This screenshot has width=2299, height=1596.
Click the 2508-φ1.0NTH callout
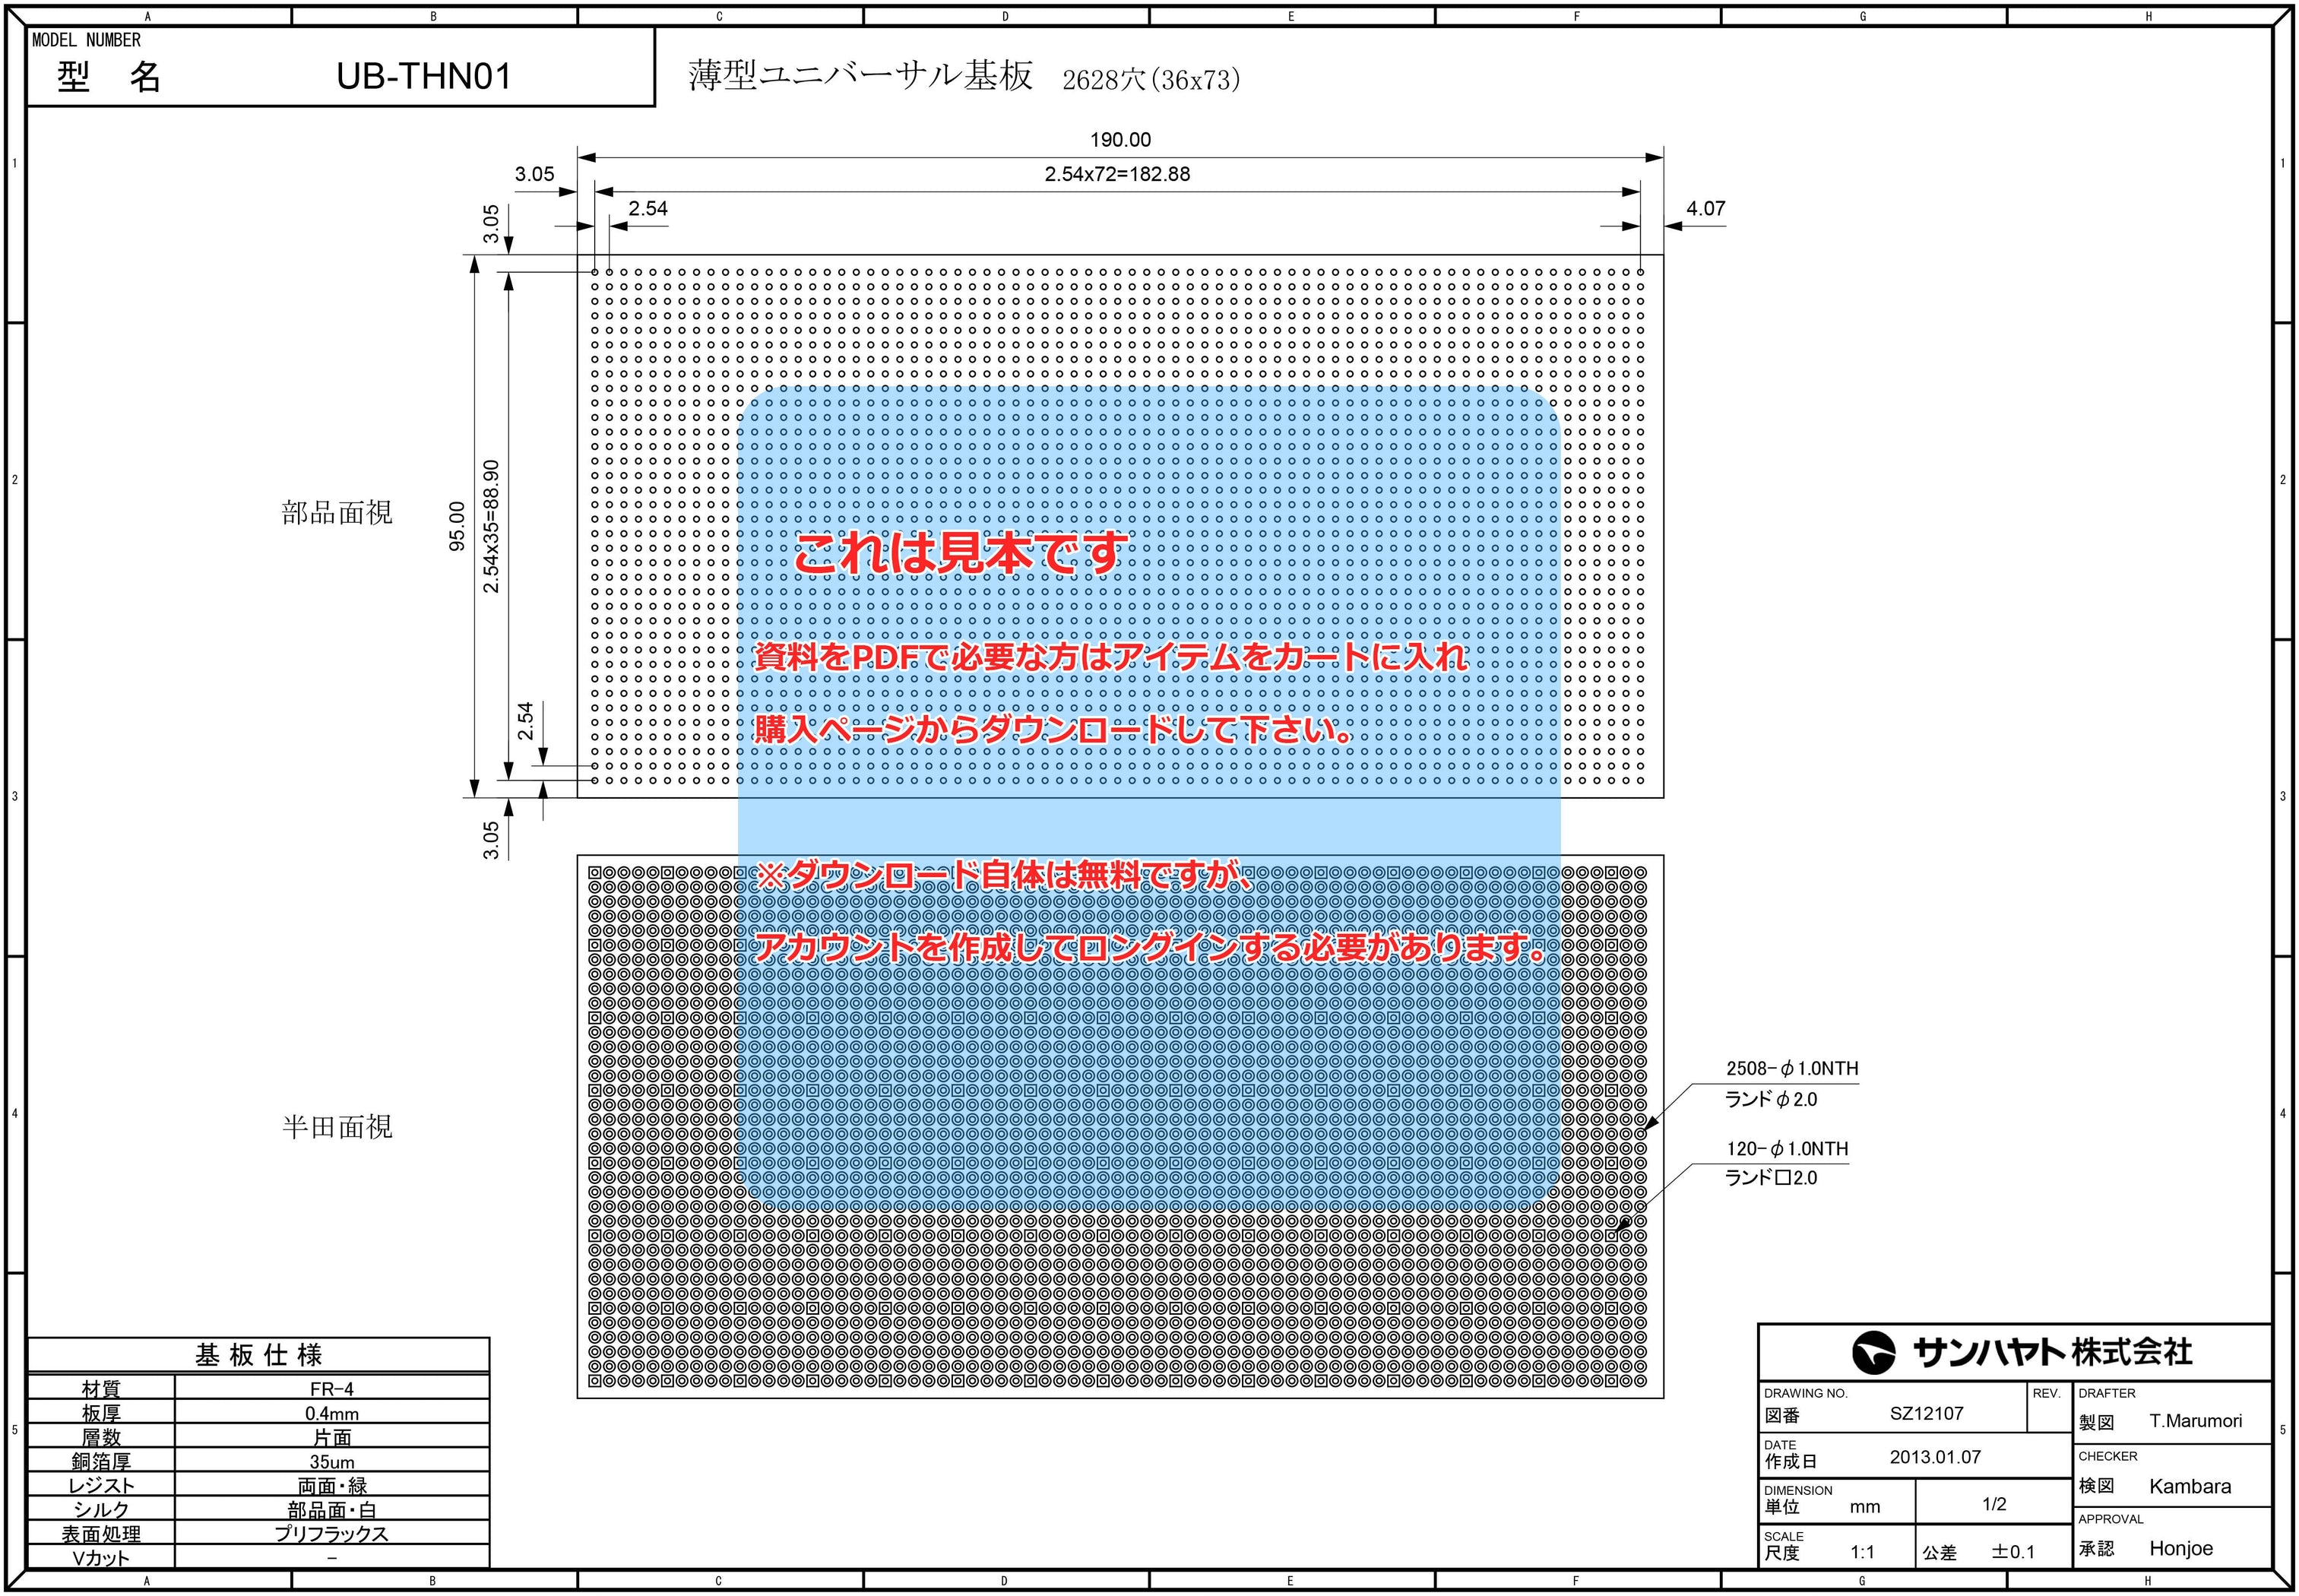1792,1068
